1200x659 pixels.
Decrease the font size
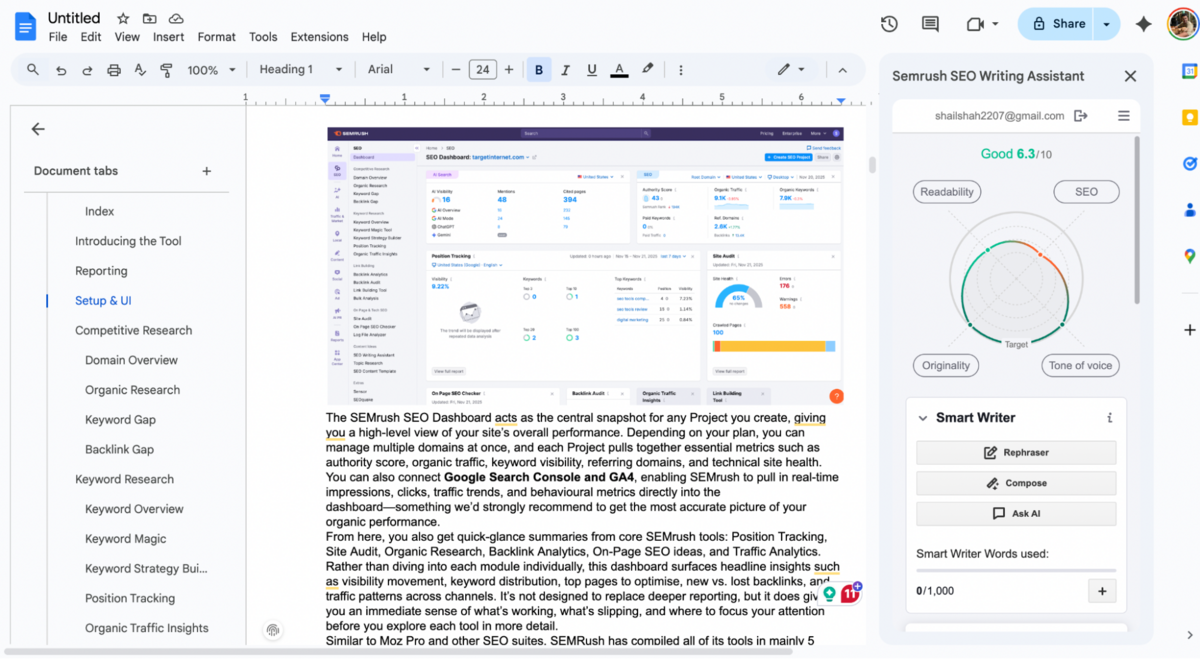[456, 70]
